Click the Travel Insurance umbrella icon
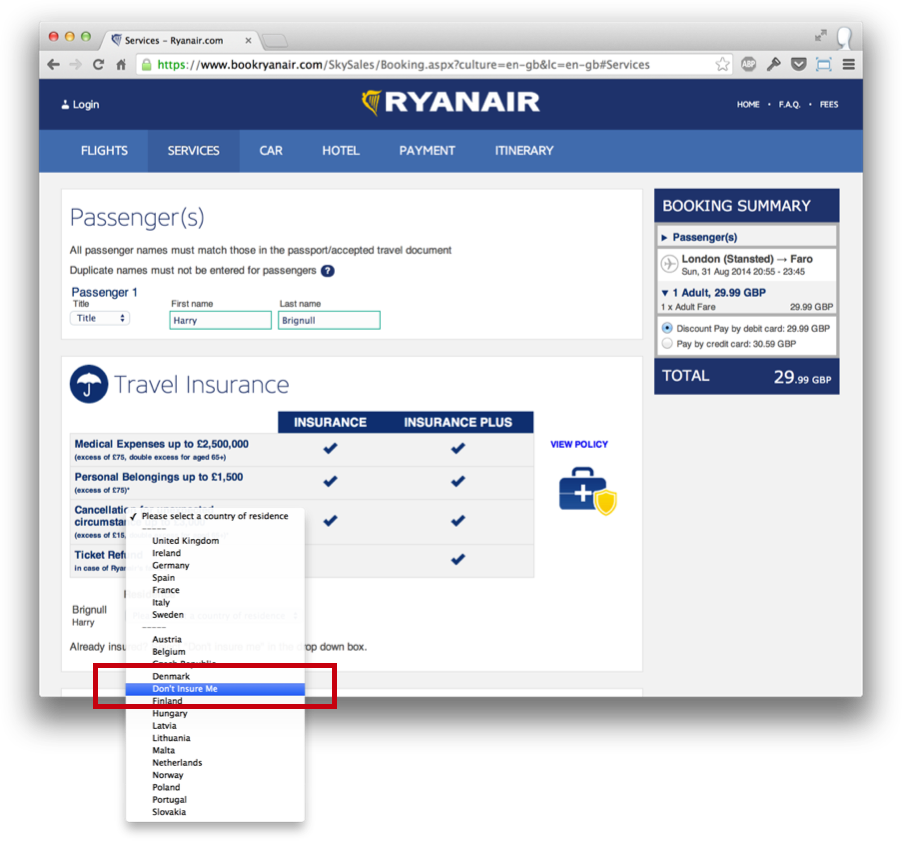This screenshot has height=841, width=902. pyautogui.click(x=89, y=384)
